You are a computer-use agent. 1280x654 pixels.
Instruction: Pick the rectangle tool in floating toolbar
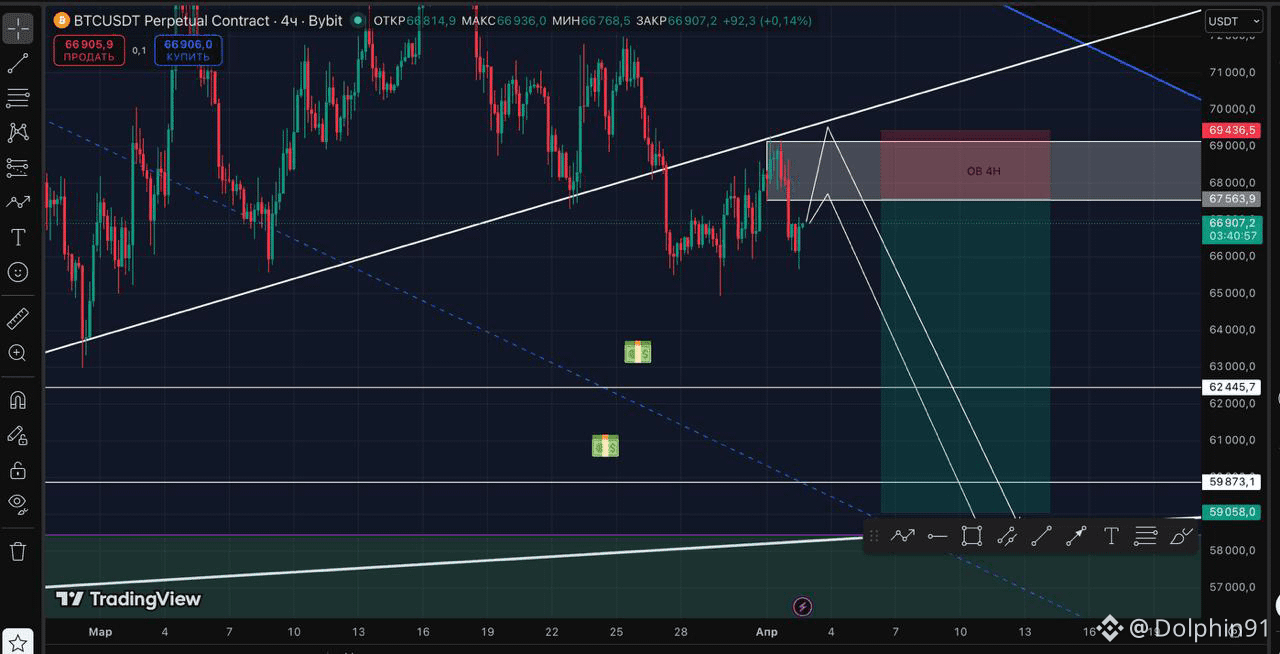pyautogui.click(x=971, y=536)
